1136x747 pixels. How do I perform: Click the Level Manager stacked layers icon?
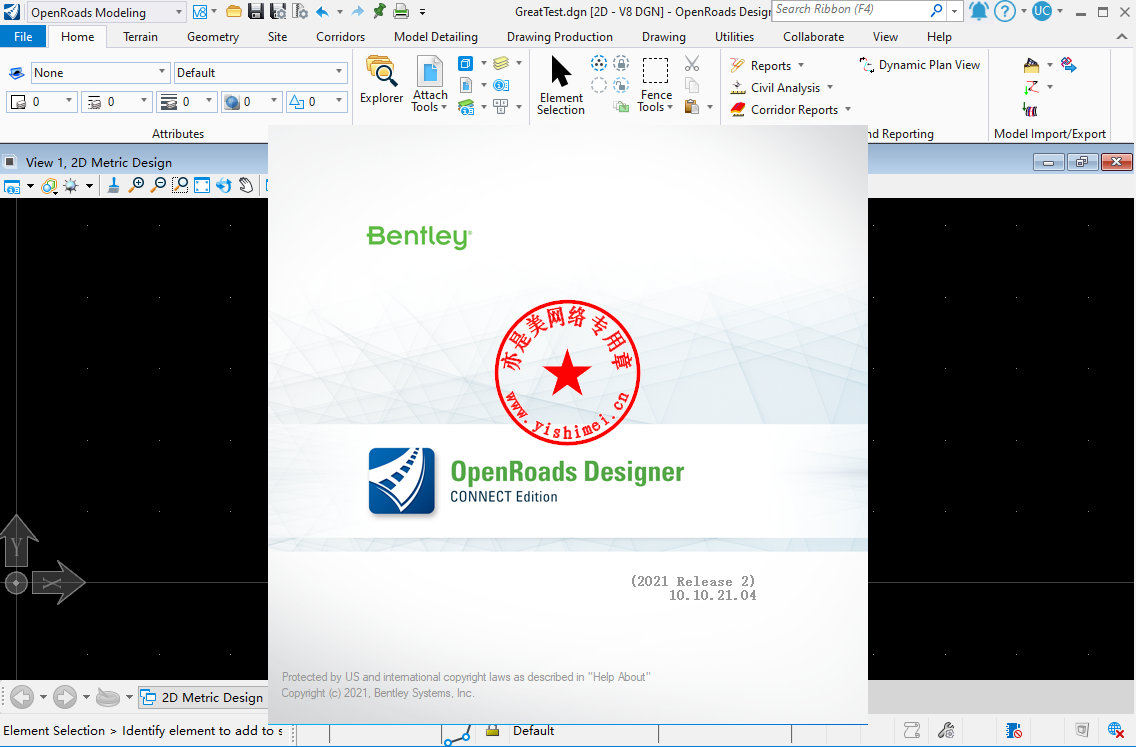pyautogui.click(x=501, y=64)
